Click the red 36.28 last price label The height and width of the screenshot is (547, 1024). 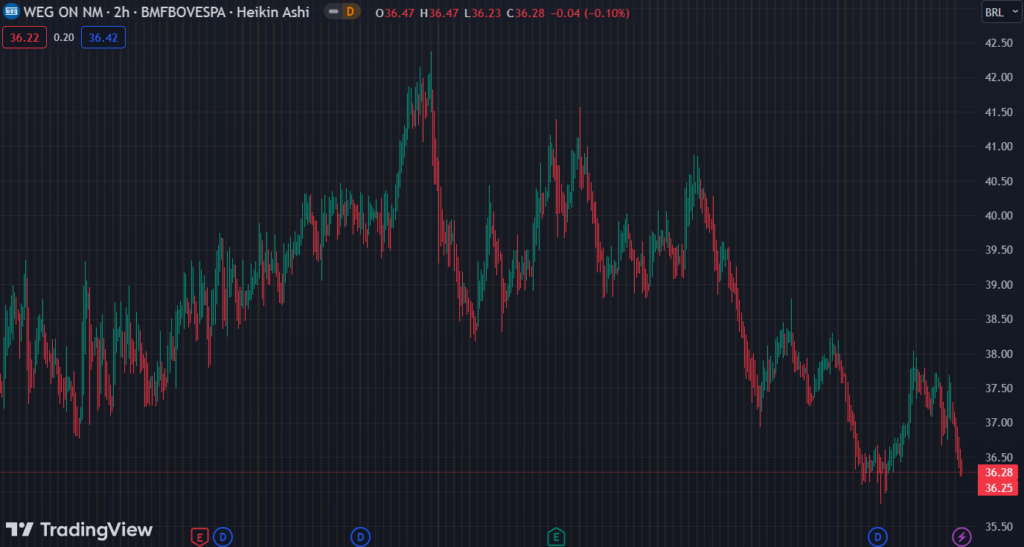(x=998, y=473)
